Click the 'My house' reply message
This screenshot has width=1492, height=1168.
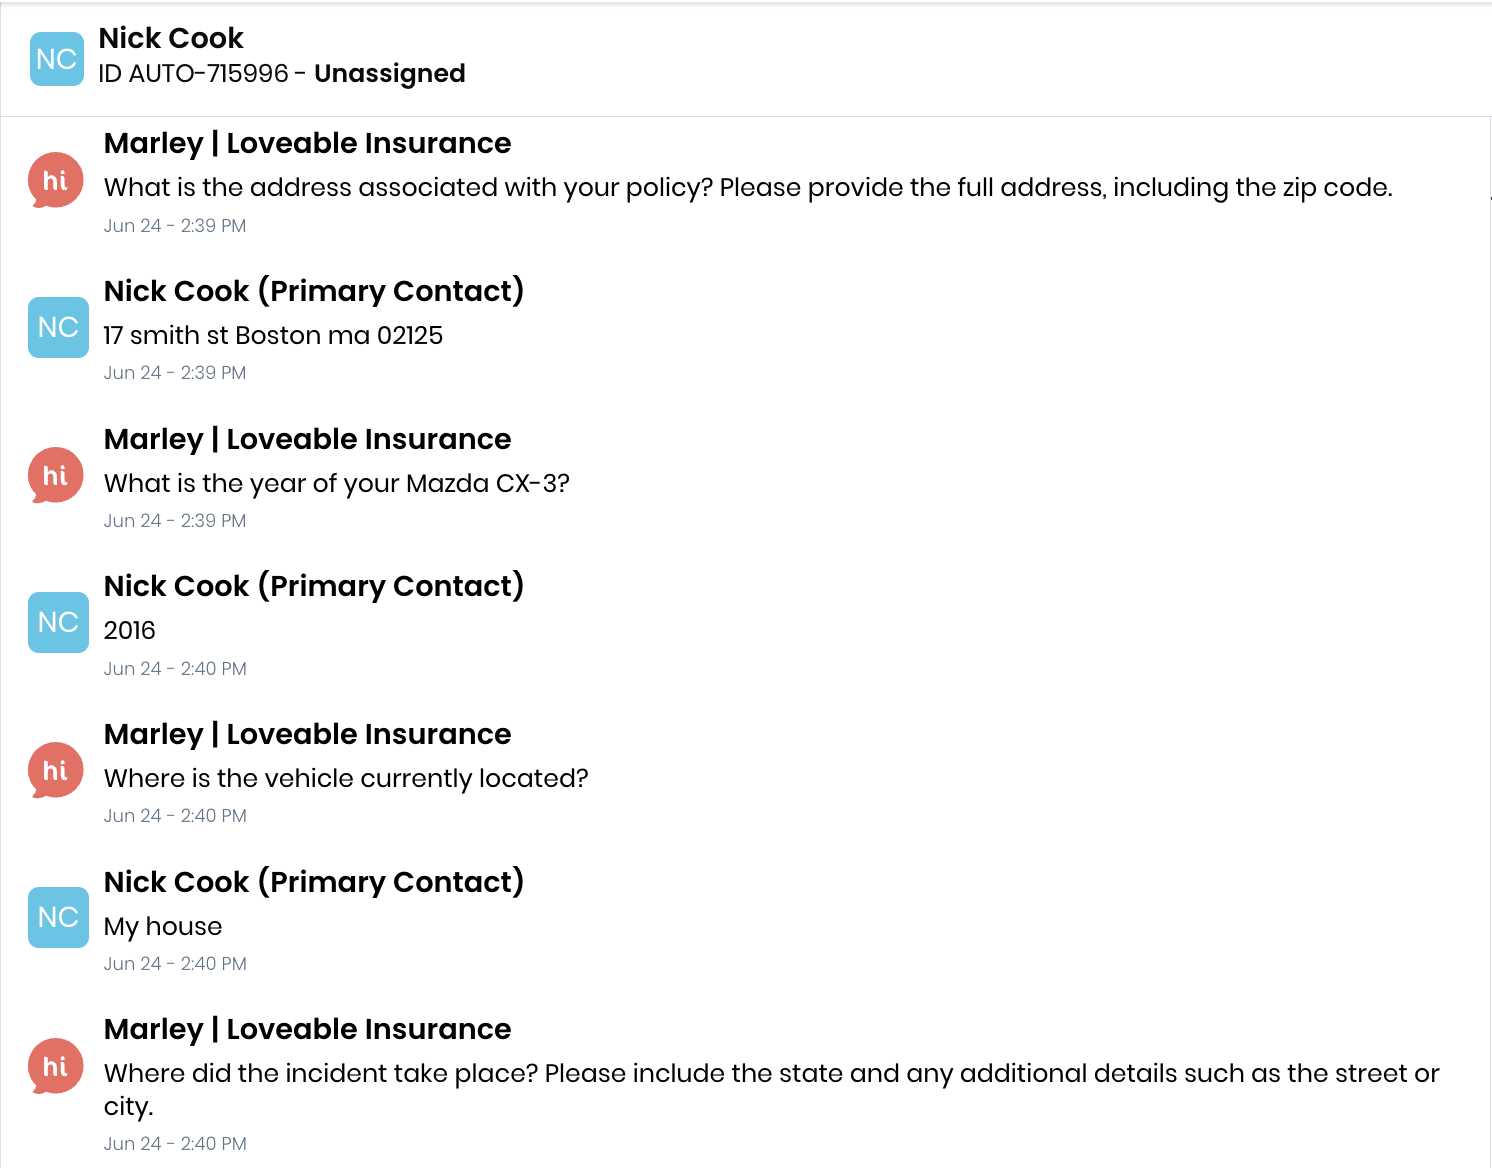(163, 927)
